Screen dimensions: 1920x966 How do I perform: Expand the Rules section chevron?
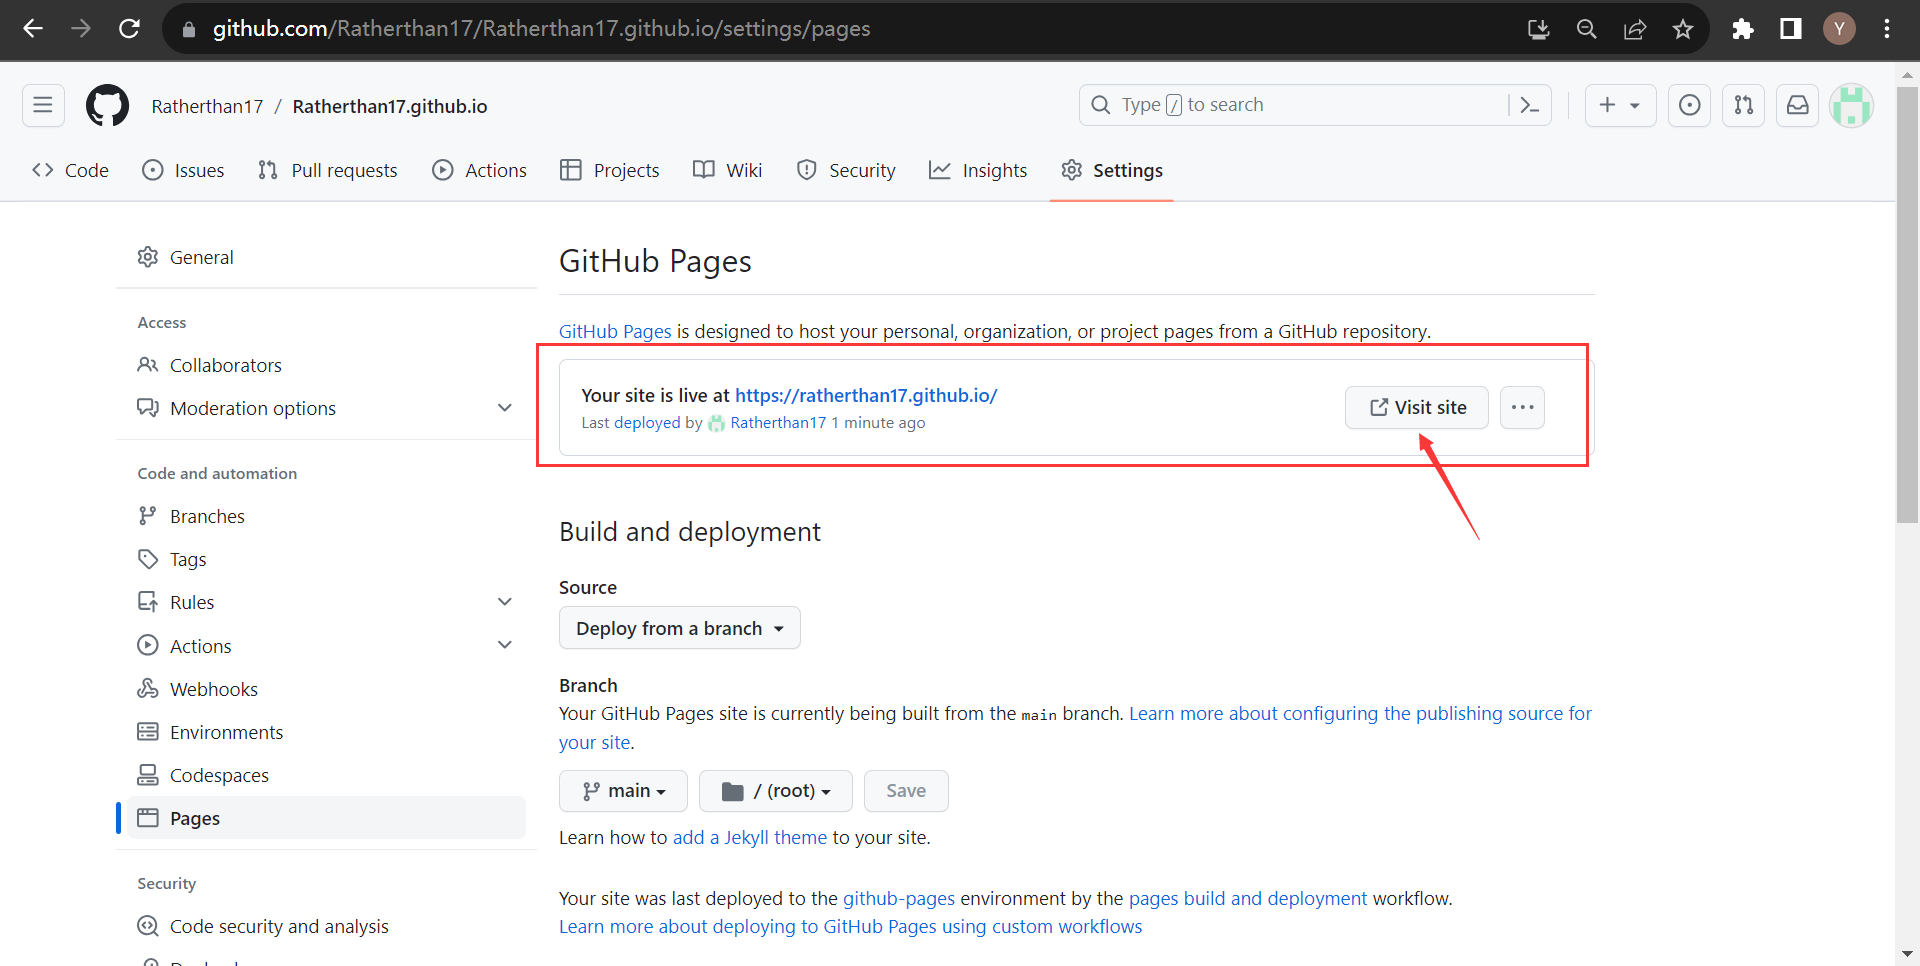pos(505,602)
